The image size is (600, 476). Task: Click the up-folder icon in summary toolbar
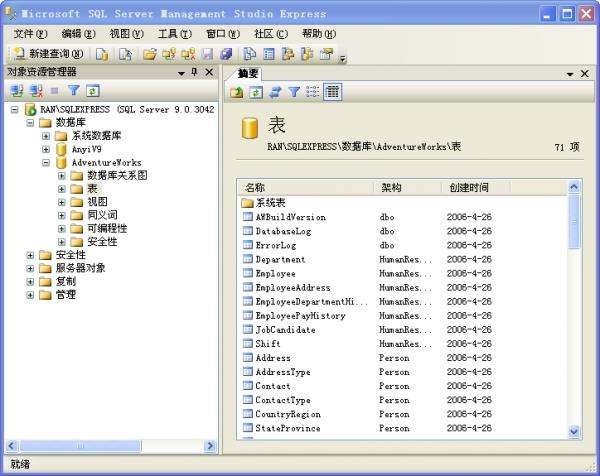point(237,92)
